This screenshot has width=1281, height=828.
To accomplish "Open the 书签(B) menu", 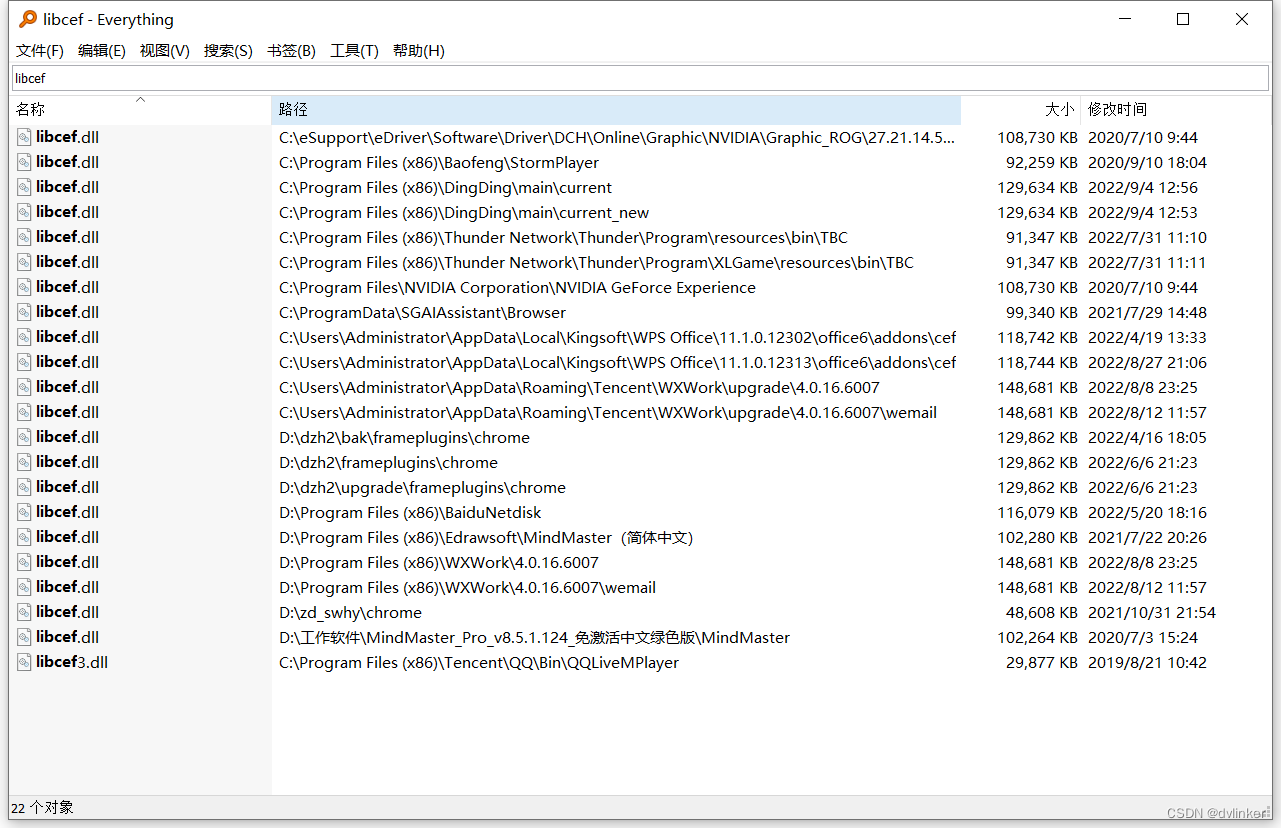I will pyautogui.click(x=291, y=51).
